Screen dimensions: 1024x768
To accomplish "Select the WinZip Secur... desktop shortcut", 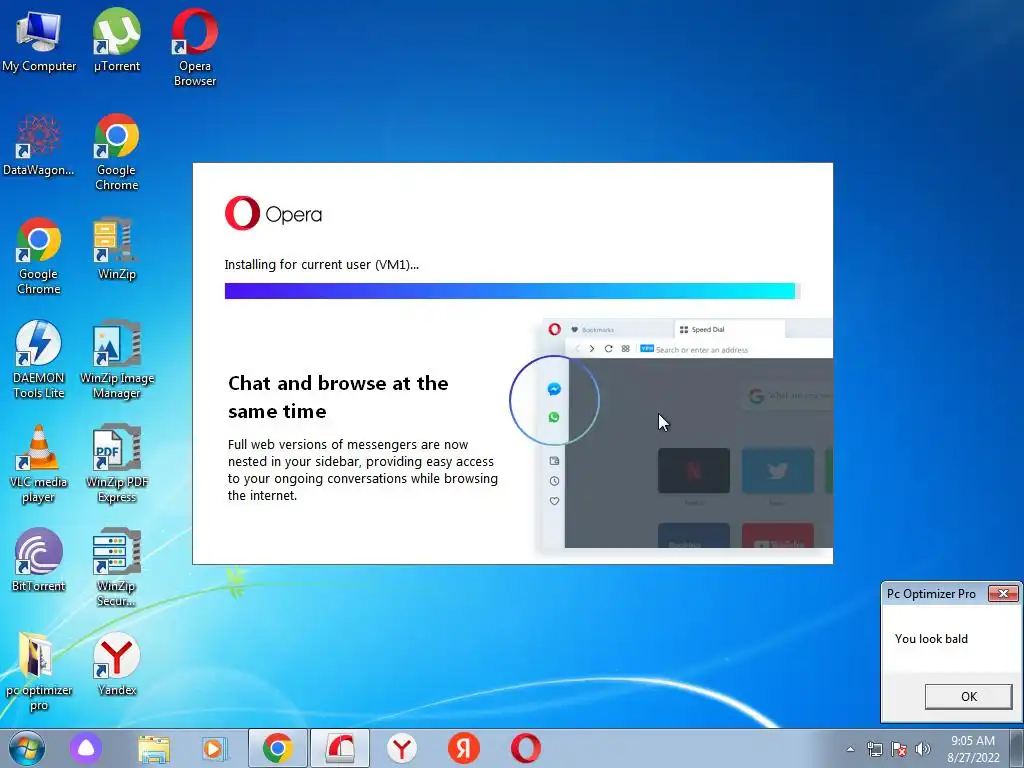I will point(116,569).
